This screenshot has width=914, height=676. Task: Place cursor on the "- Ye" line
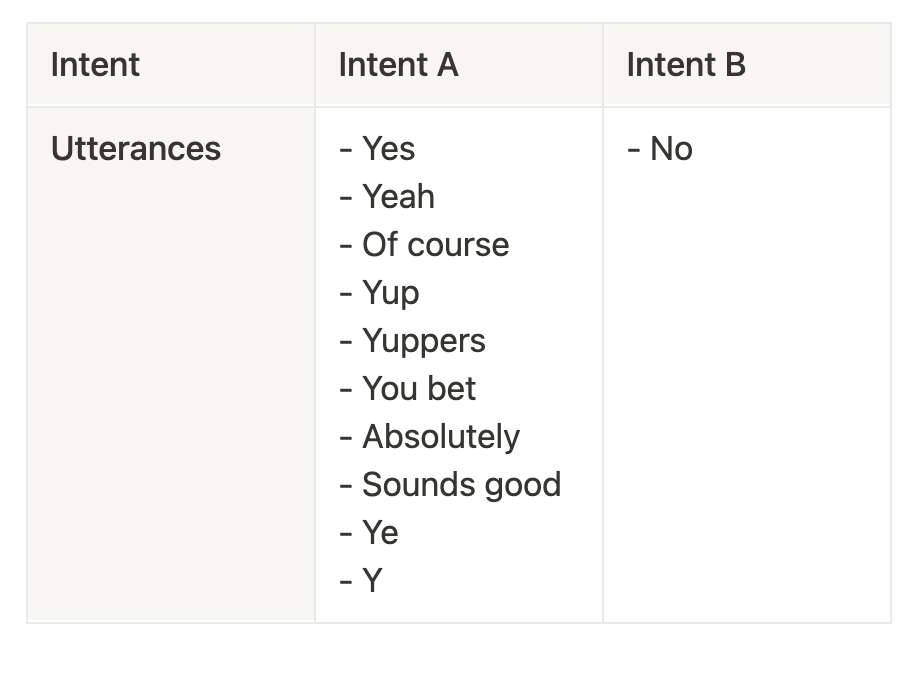click(x=369, y=533)
